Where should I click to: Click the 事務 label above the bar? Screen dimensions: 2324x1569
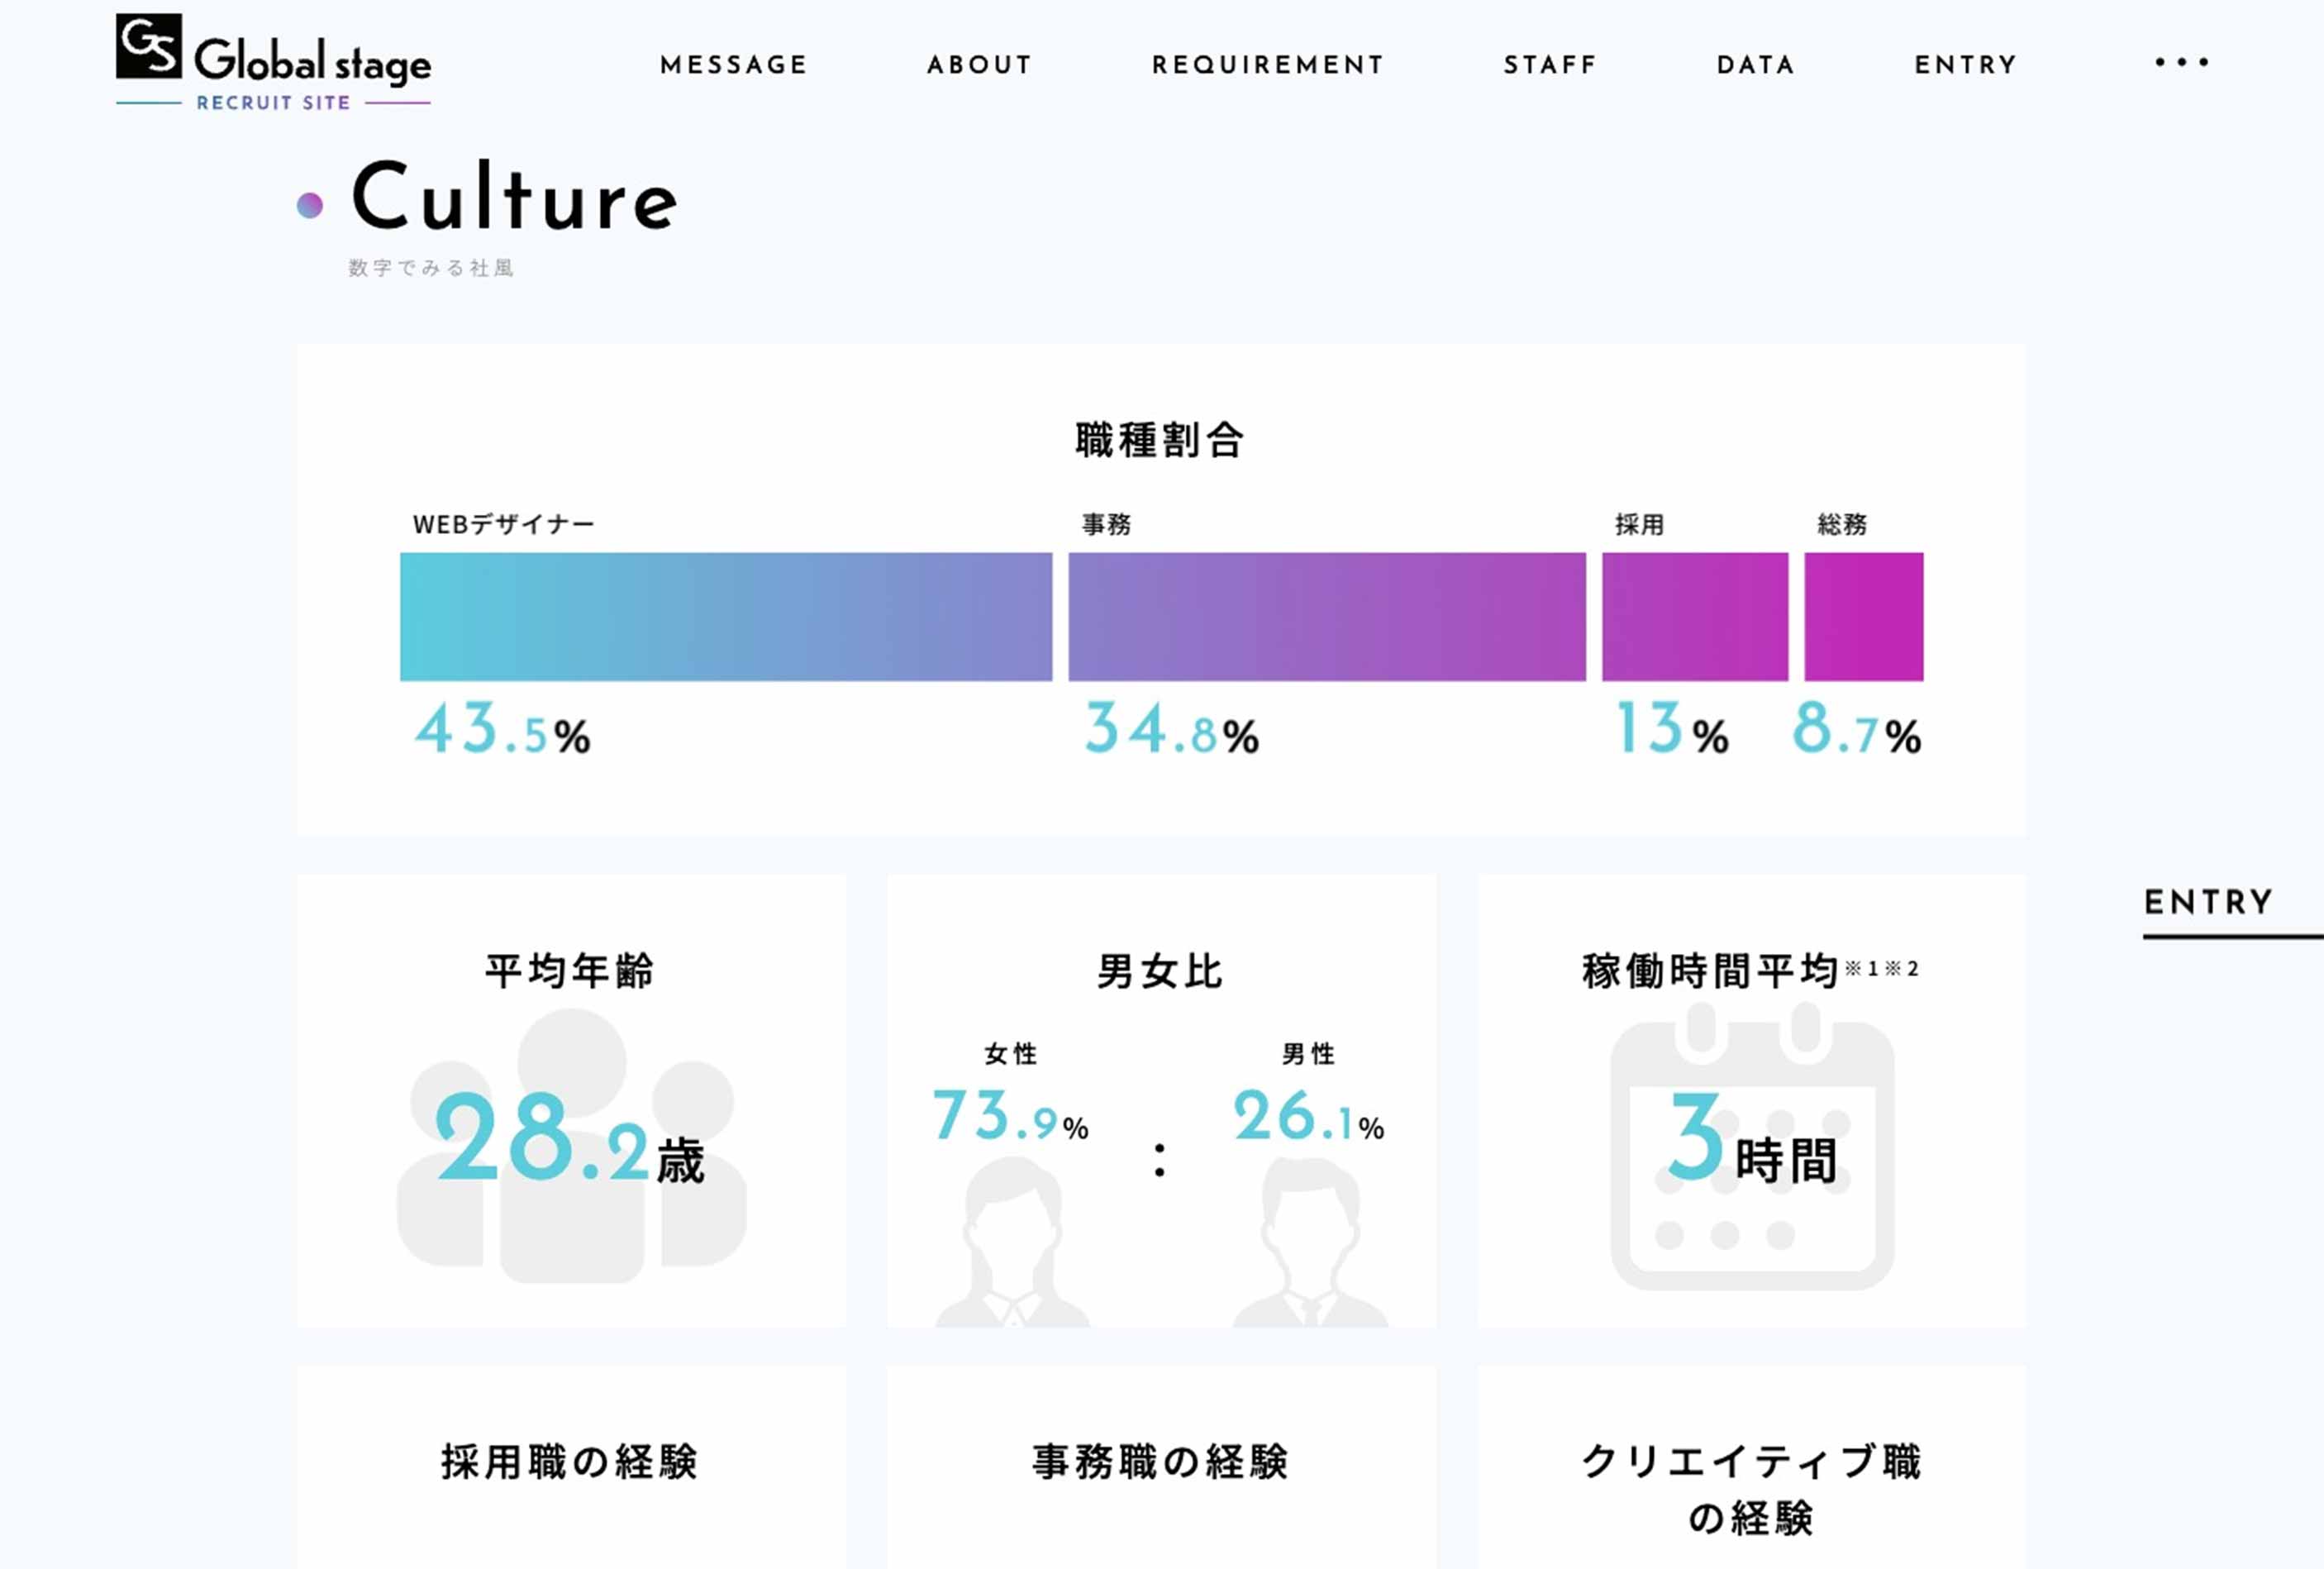coord(1107,524)
